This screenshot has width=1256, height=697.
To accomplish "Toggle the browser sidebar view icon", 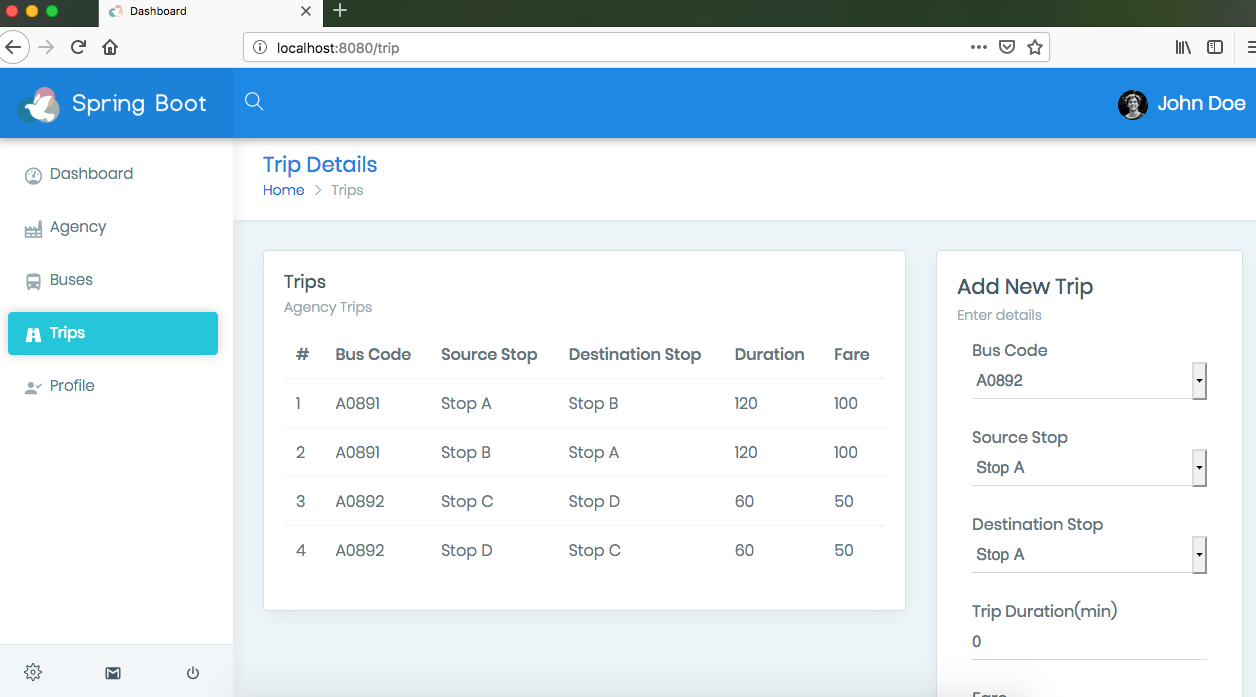I will 1215,47.
